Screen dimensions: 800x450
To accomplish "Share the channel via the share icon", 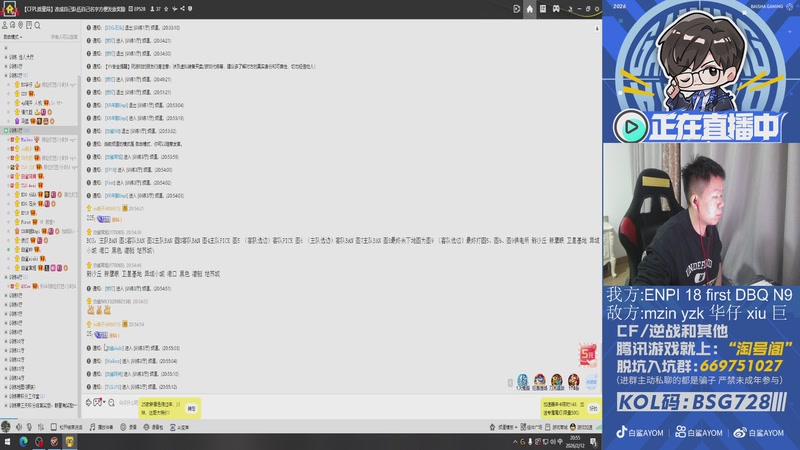I will pos(183,9).
